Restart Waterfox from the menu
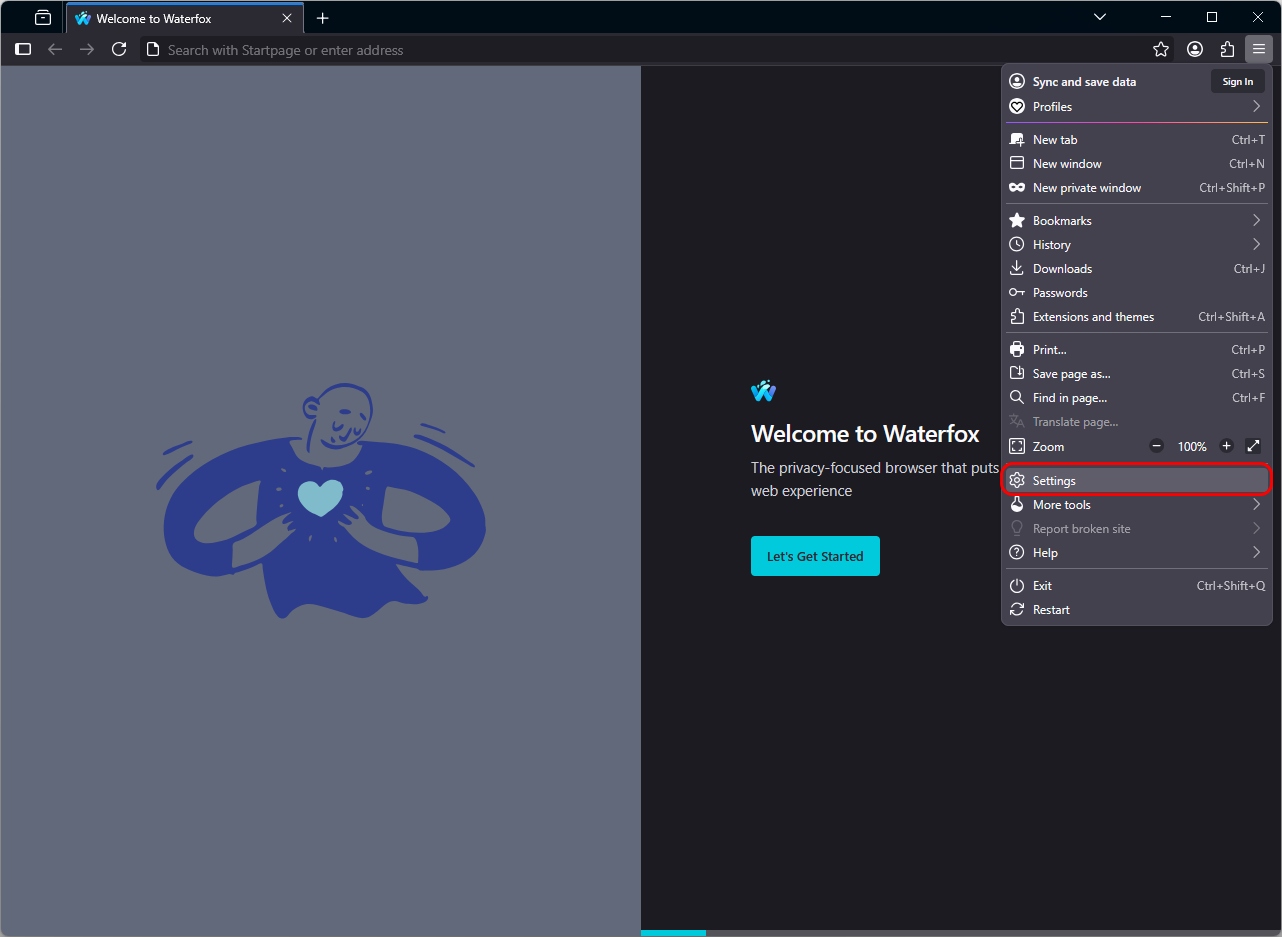This screenshot has height=937, width=1282. pos(1137,610)
